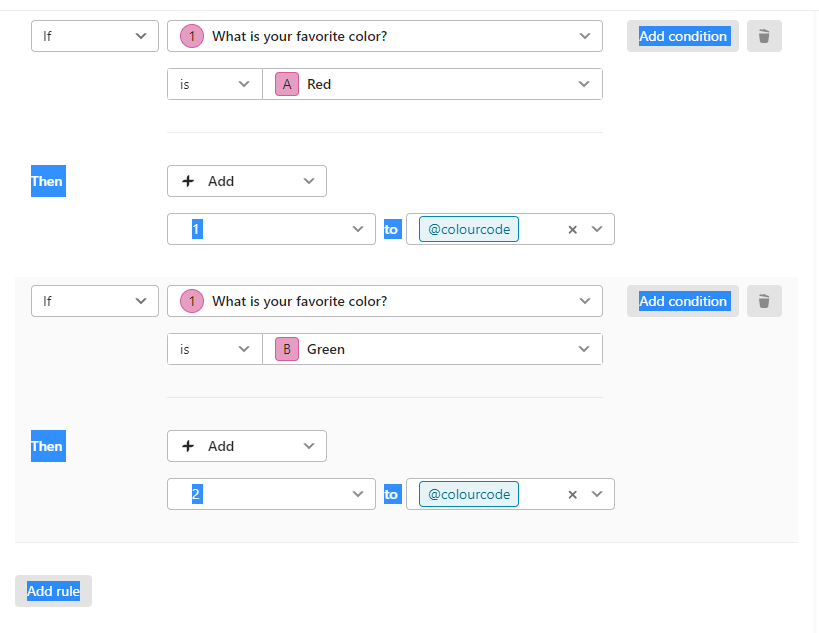Image resolution: width=819 pixels, height=633 pixels.
Task: Open the value dropdown showing 1
Action: [x=271, y=229]
